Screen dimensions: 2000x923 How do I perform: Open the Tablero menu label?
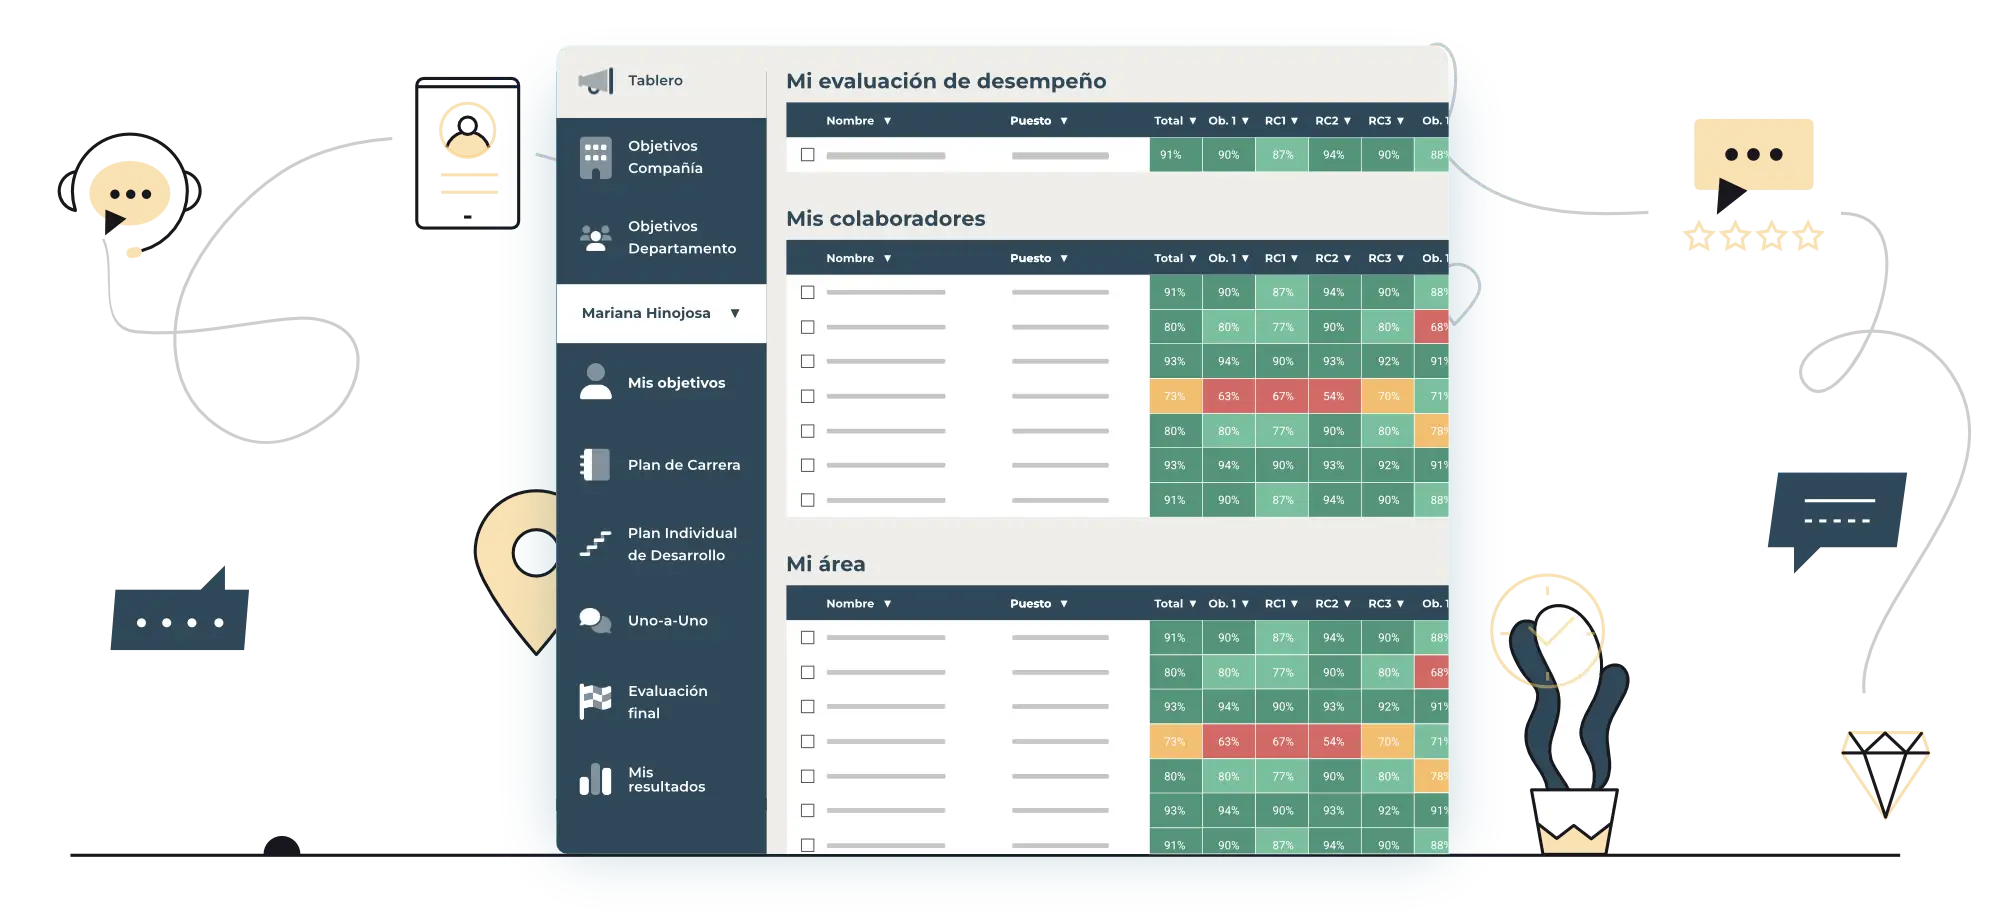pos(655,81)
